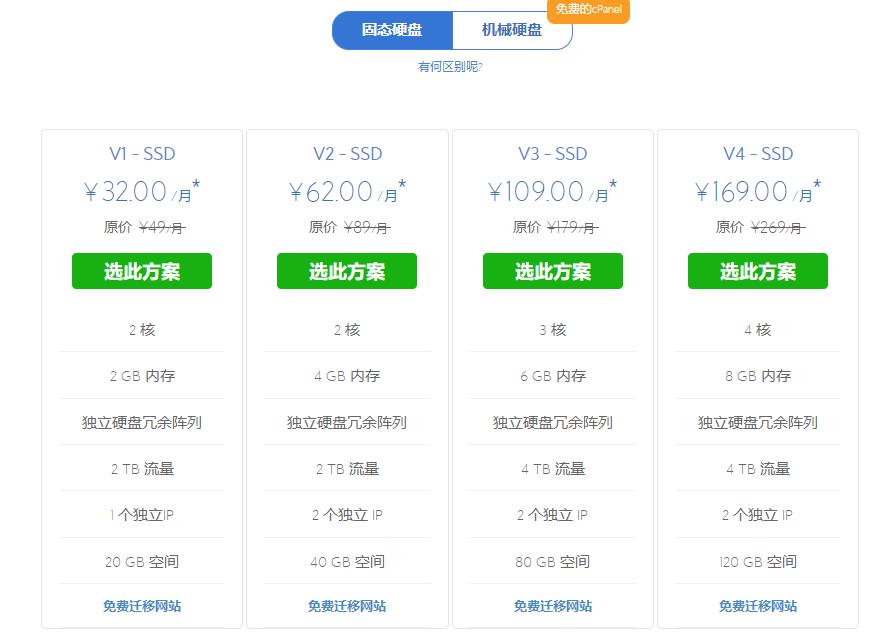Switch to the 机械硬盘 tab

[x=511, y=30]
